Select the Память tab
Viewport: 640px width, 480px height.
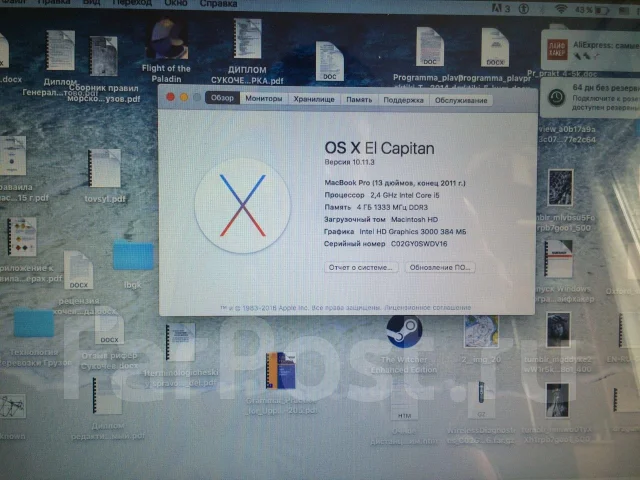[x=359, y=100]
